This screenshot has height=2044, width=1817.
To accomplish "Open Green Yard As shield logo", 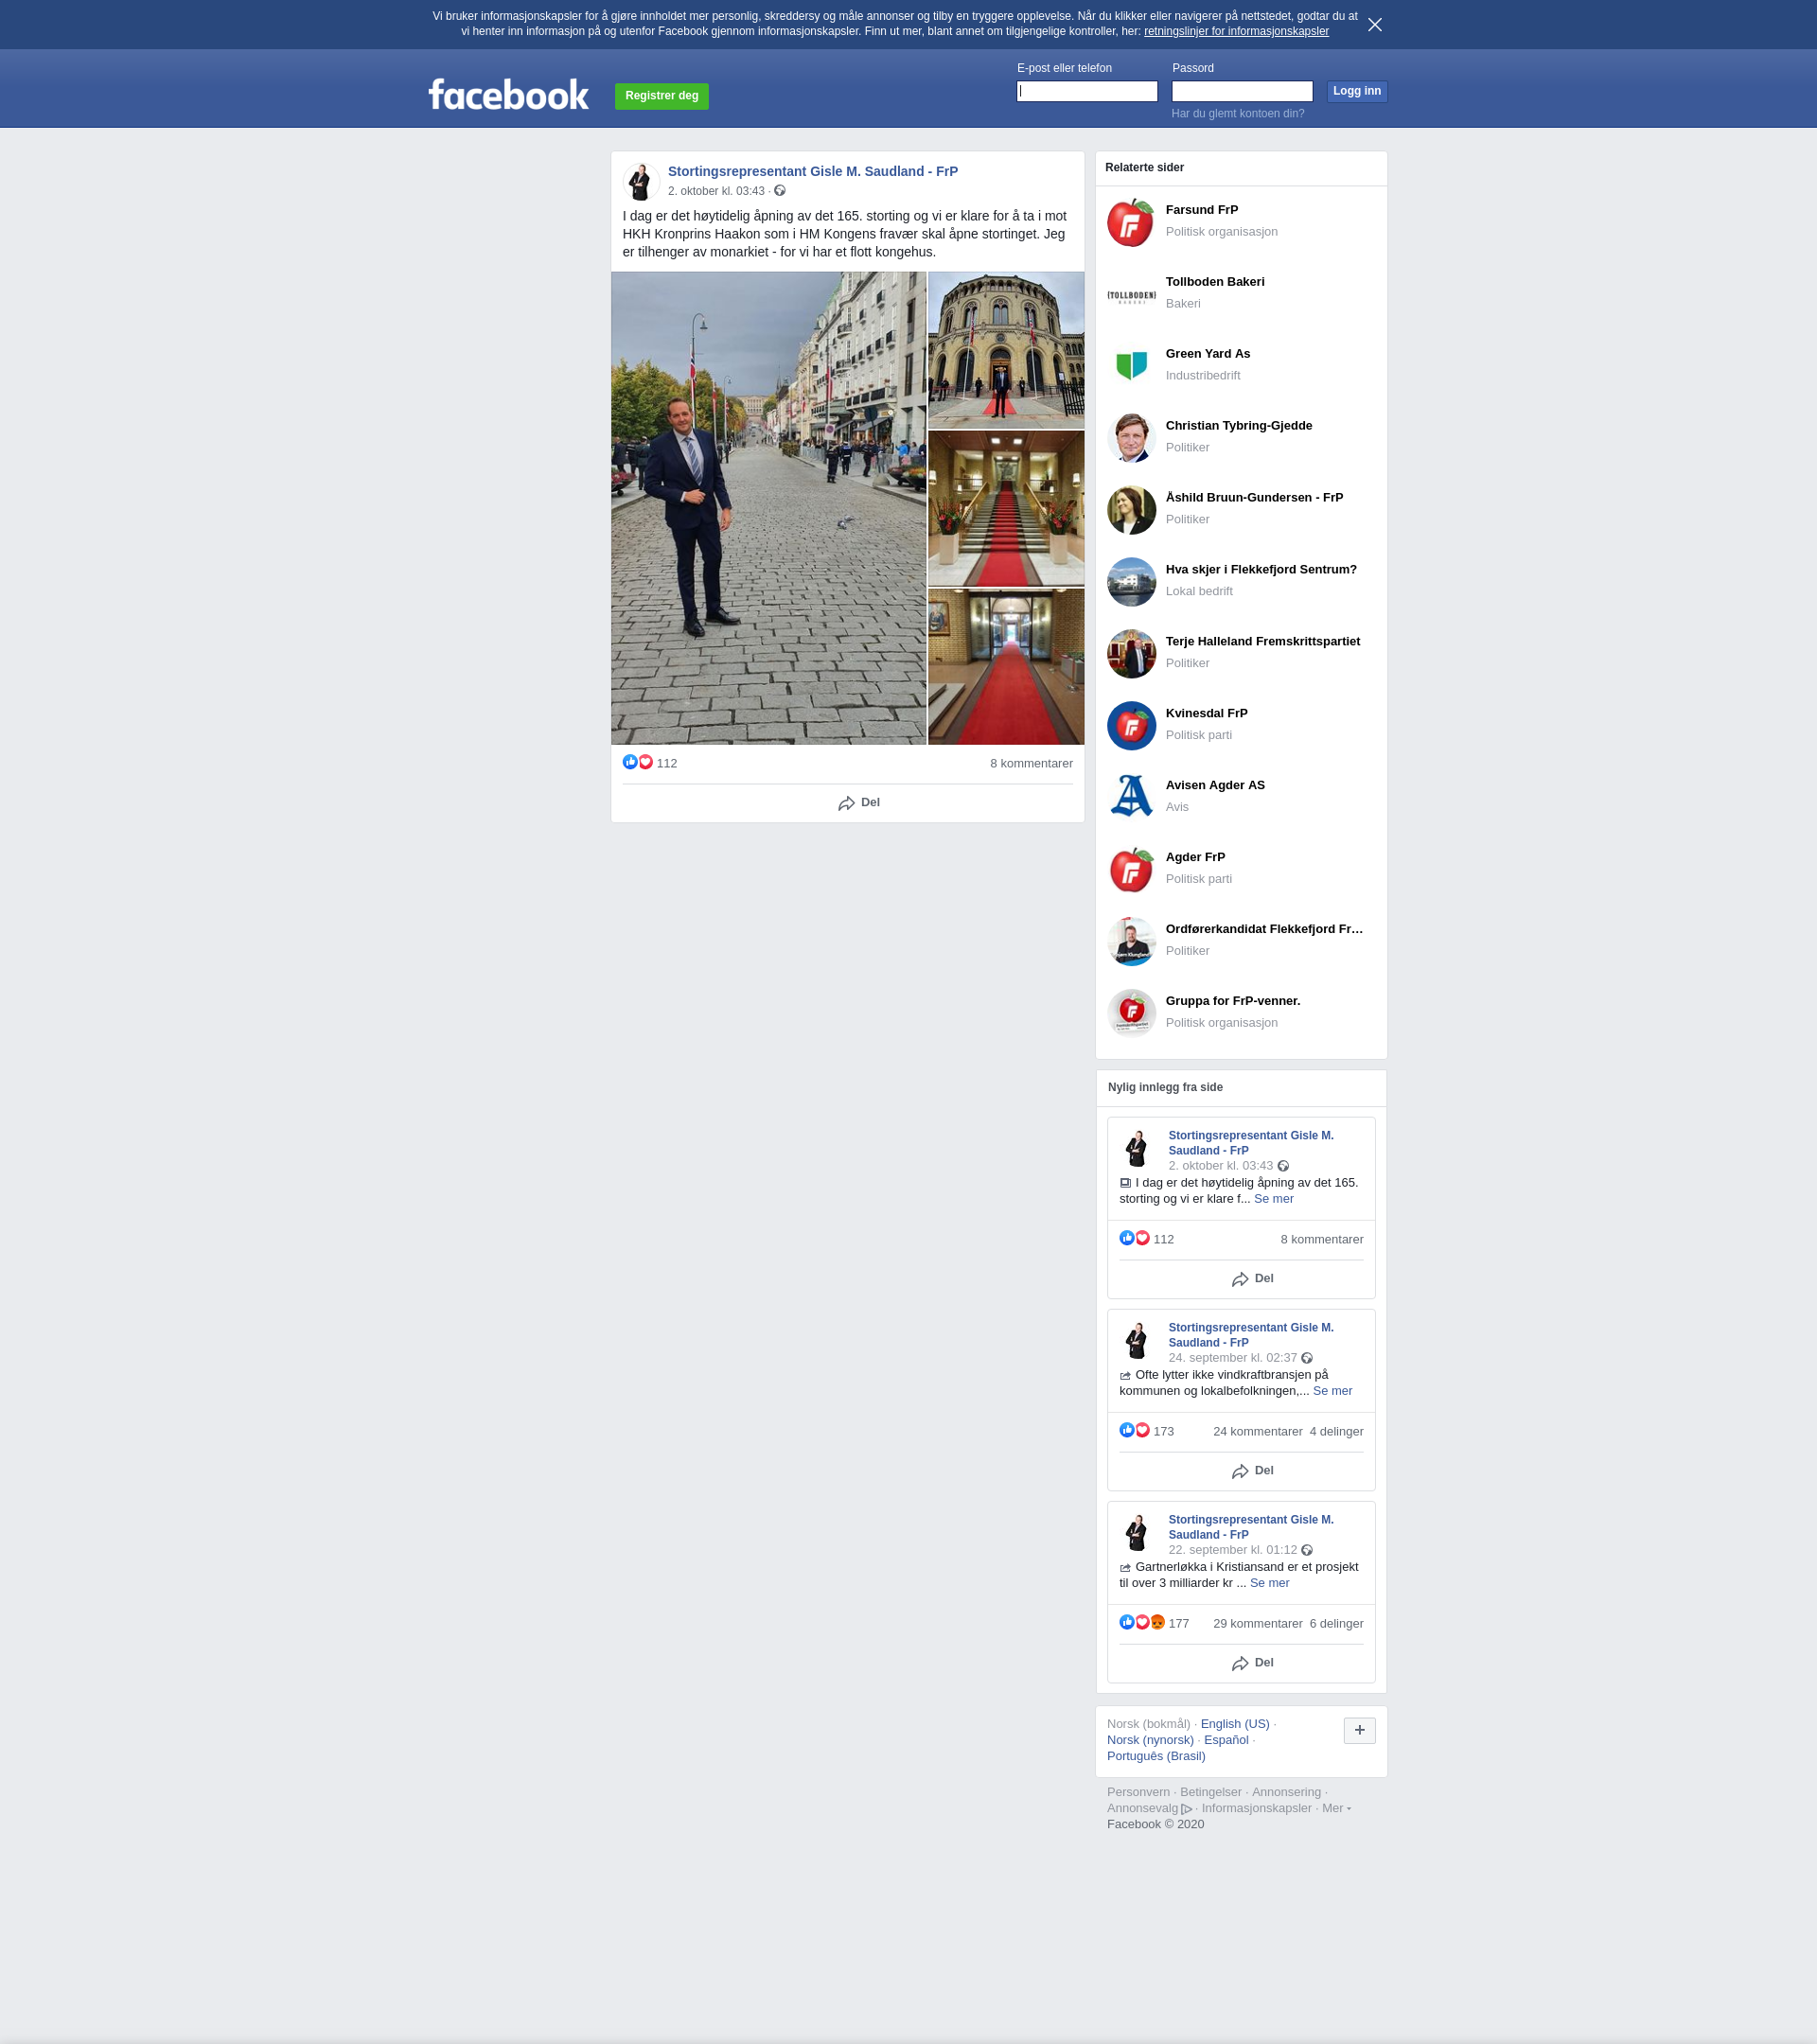I will (1131, 366).
